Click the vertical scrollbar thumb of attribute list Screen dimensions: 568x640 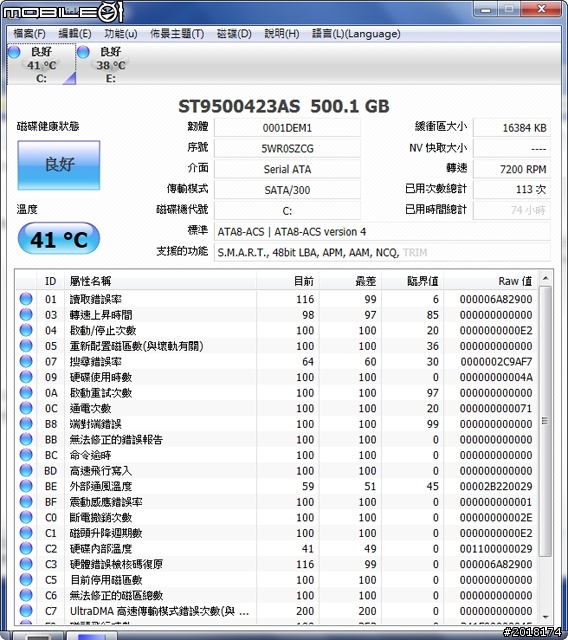coord(545,421)
